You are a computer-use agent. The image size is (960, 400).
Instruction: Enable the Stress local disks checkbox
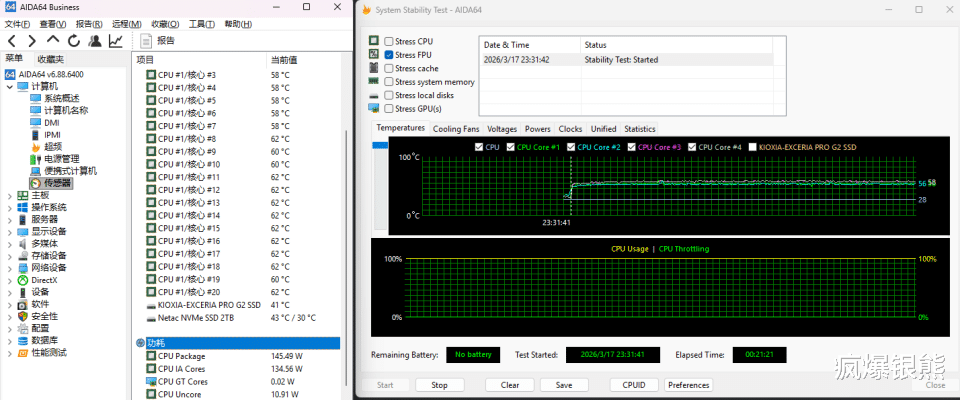(x=389, y=95)
